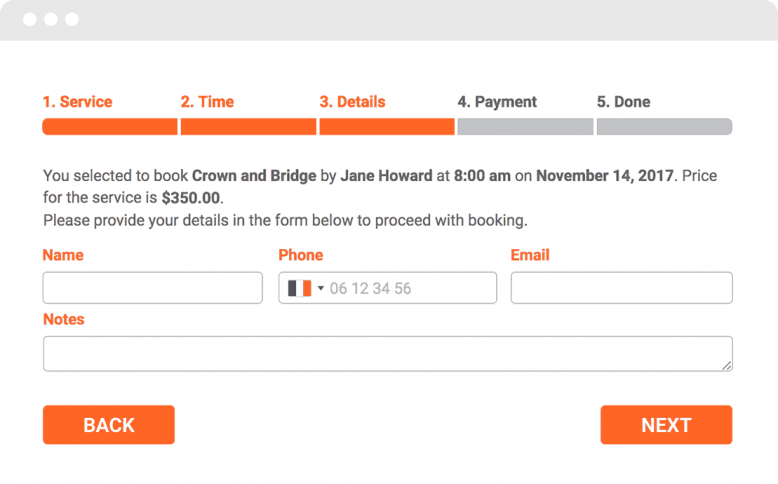
Task: Click the notes textarea resize handle
Action: click(x=727, y=366)
